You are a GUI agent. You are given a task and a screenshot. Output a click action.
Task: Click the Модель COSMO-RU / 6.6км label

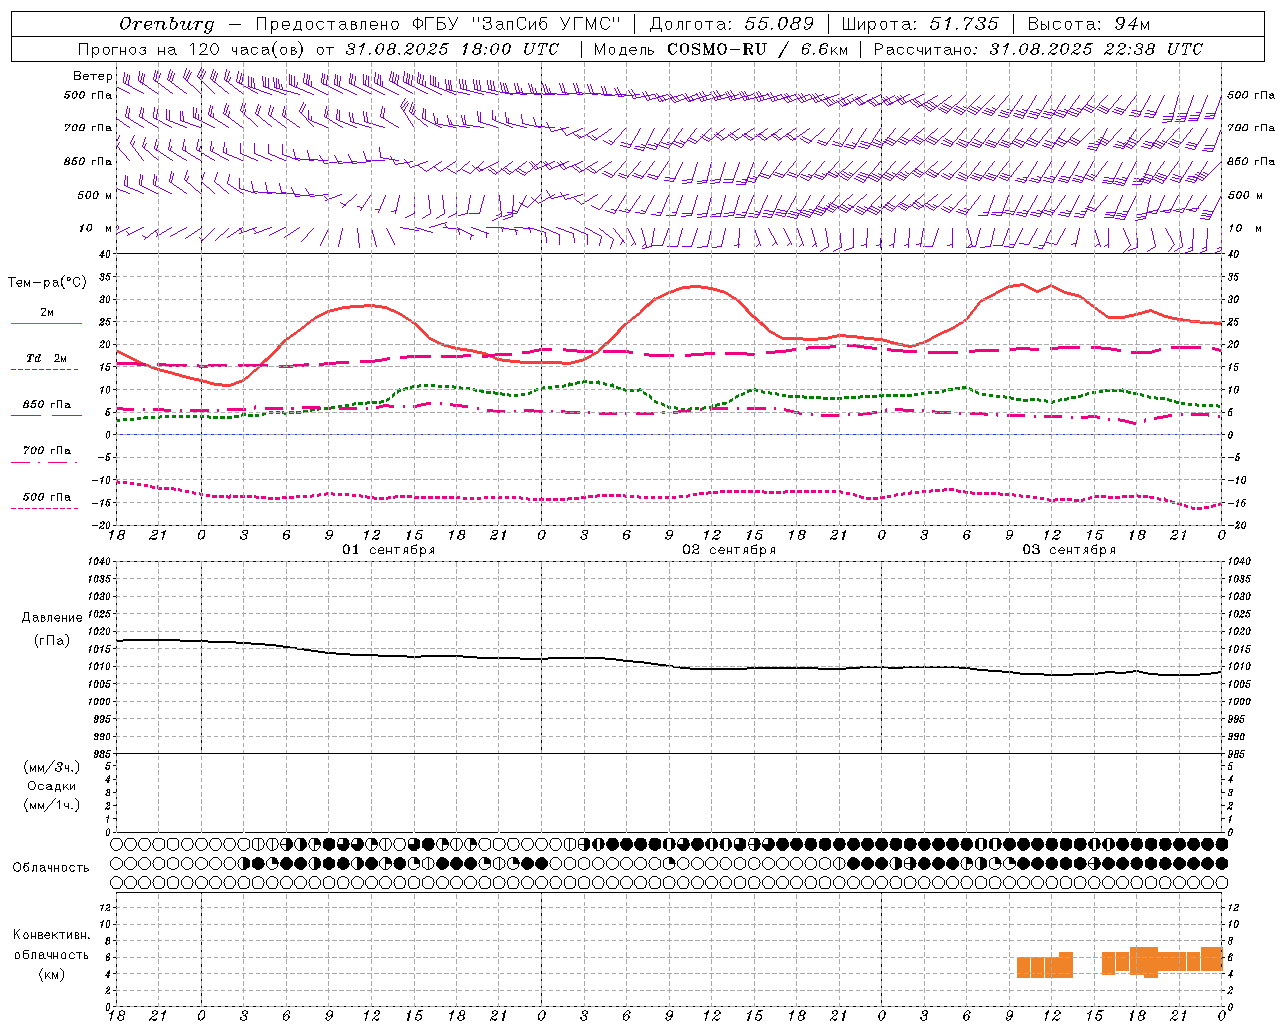click(x=721, y=49)
